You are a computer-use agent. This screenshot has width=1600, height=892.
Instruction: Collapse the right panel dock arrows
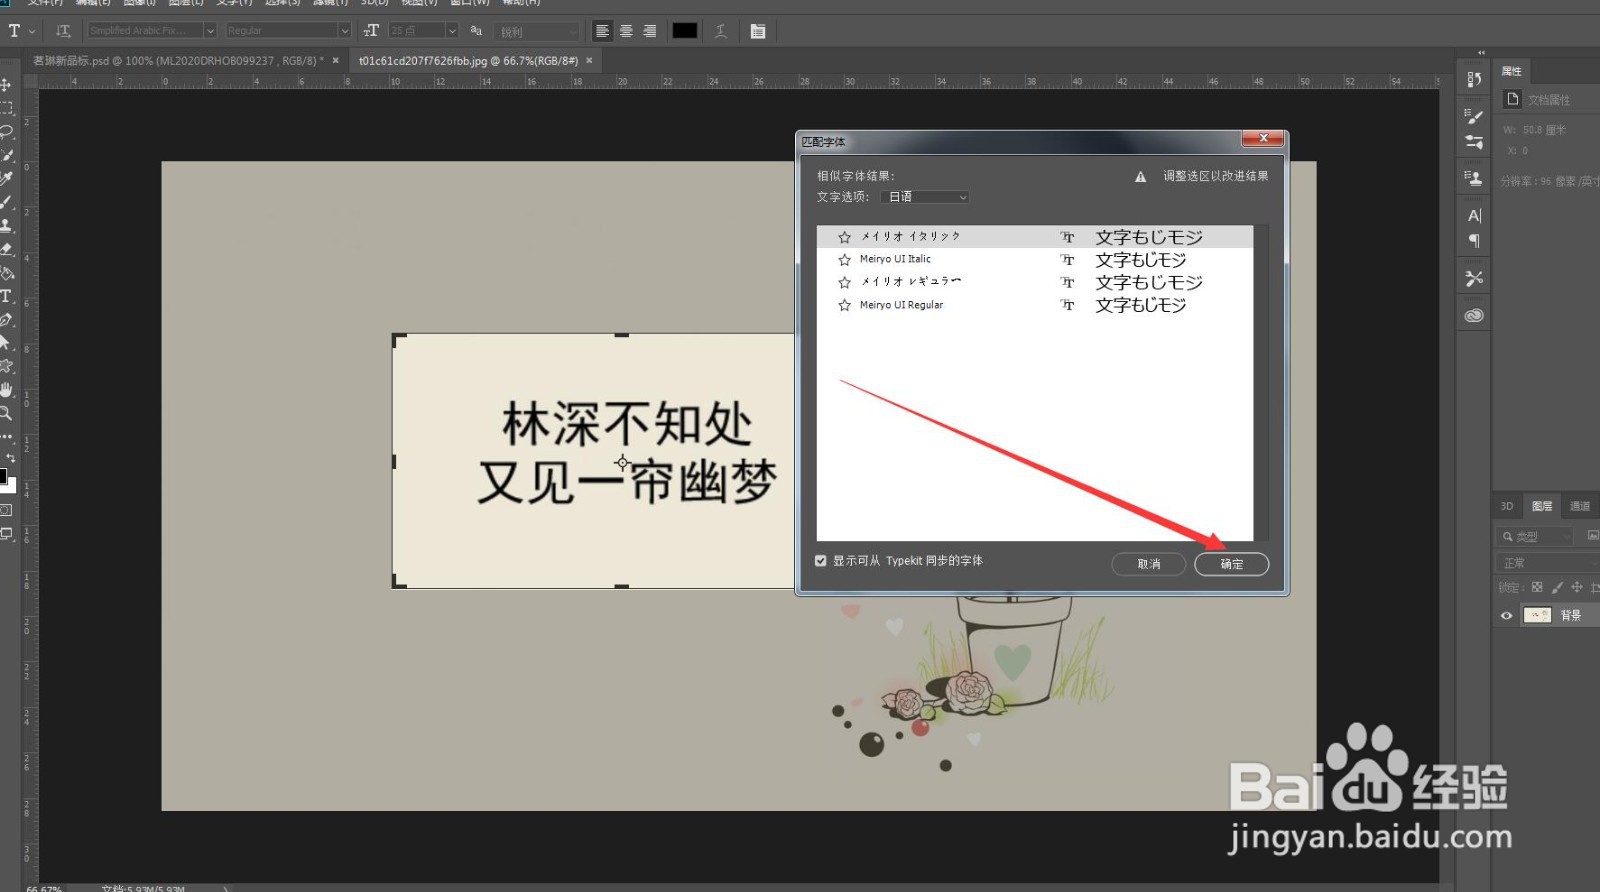pos(1481,53)
